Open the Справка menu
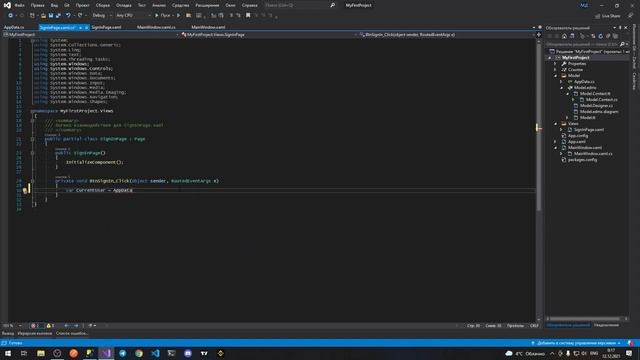This screenshot has height=360, width=640. pos(249,5)
